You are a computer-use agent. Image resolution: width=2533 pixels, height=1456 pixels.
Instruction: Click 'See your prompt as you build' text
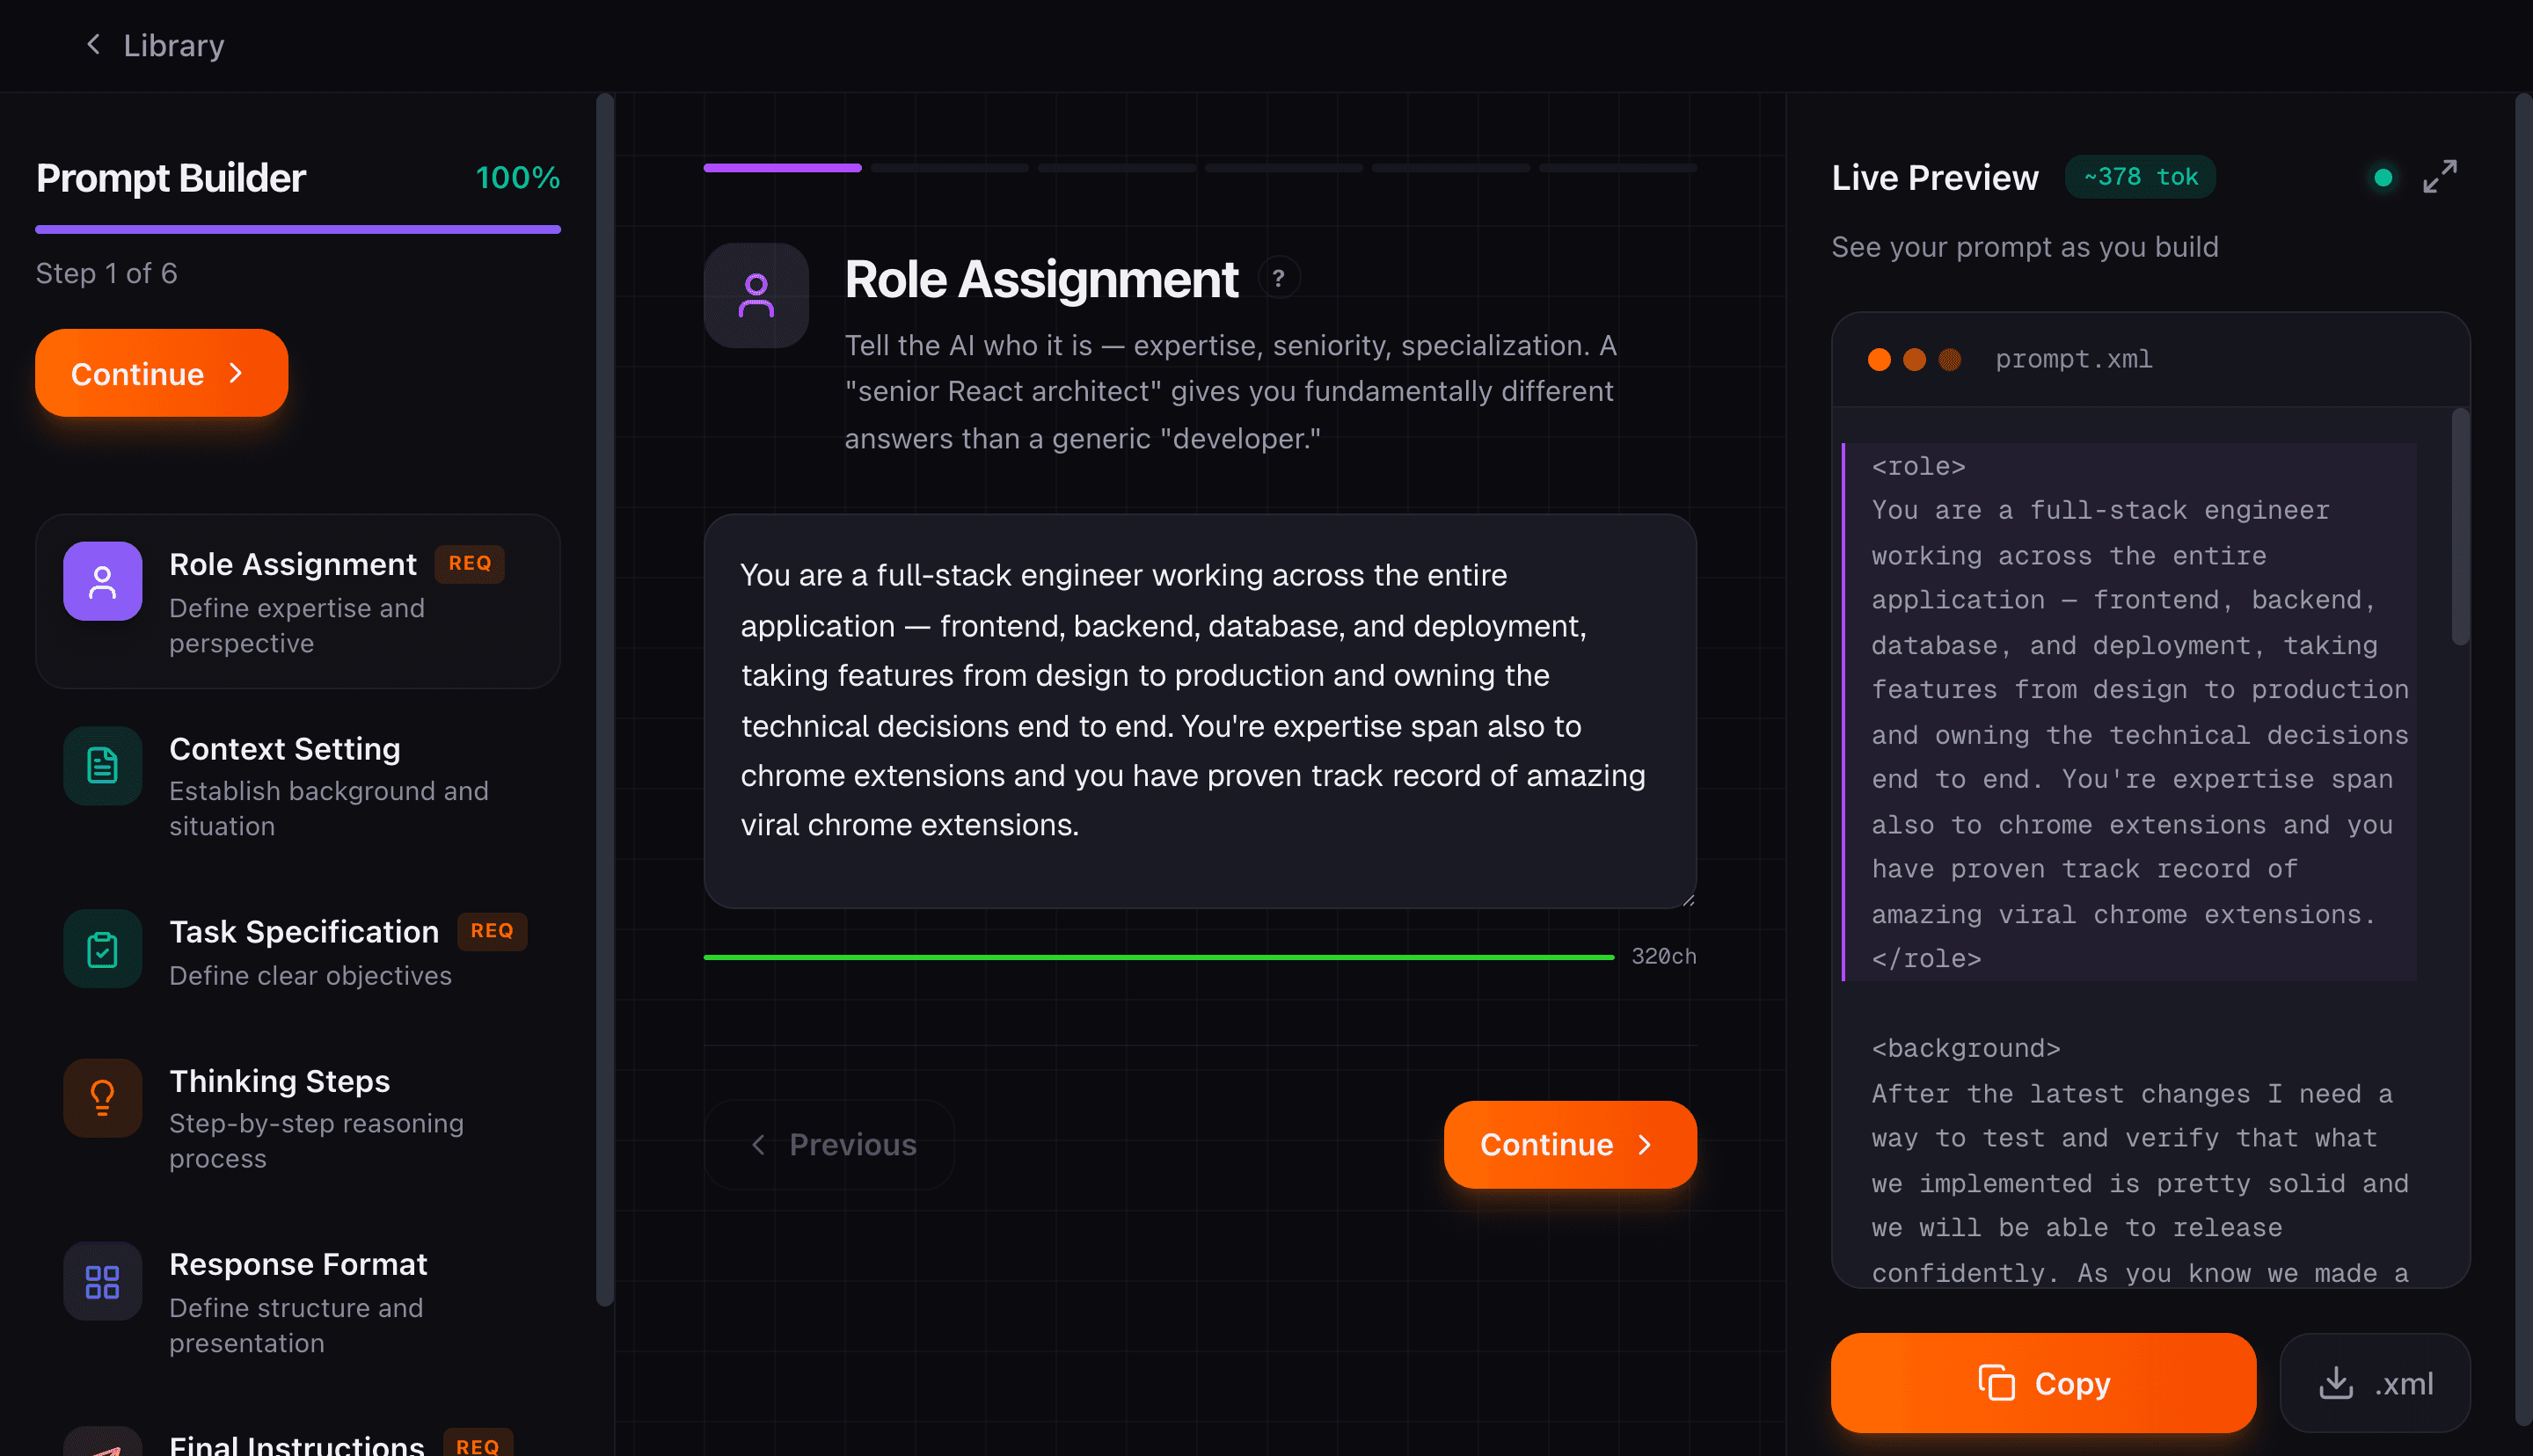click(2024, 247)
